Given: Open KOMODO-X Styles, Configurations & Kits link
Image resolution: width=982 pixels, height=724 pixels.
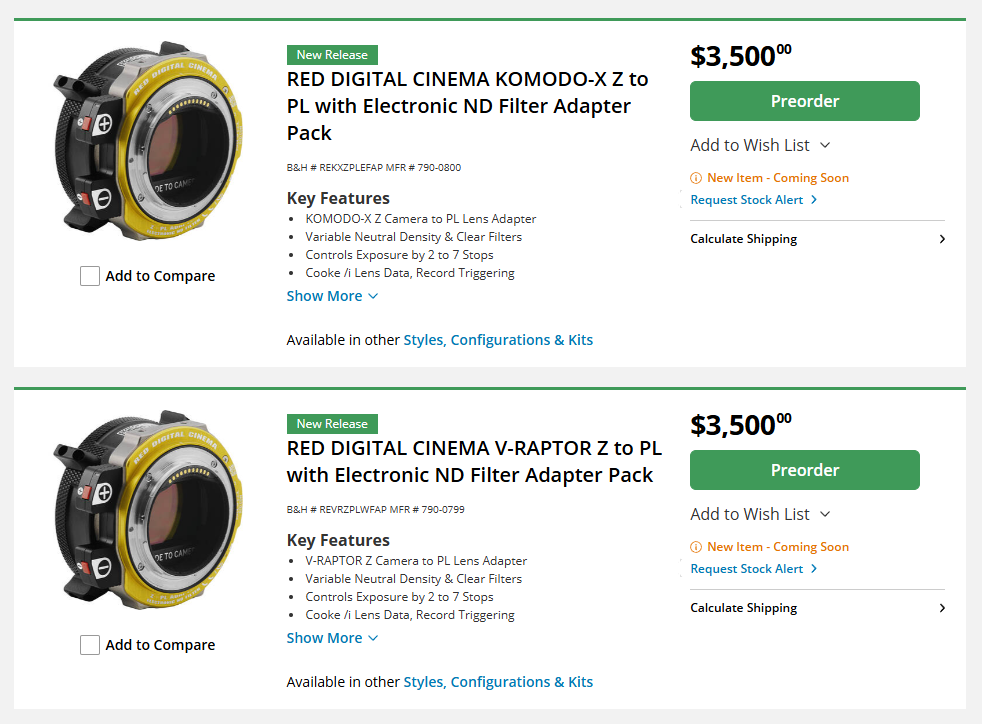Looking at the screenshot, I should [x=498, y=340].
